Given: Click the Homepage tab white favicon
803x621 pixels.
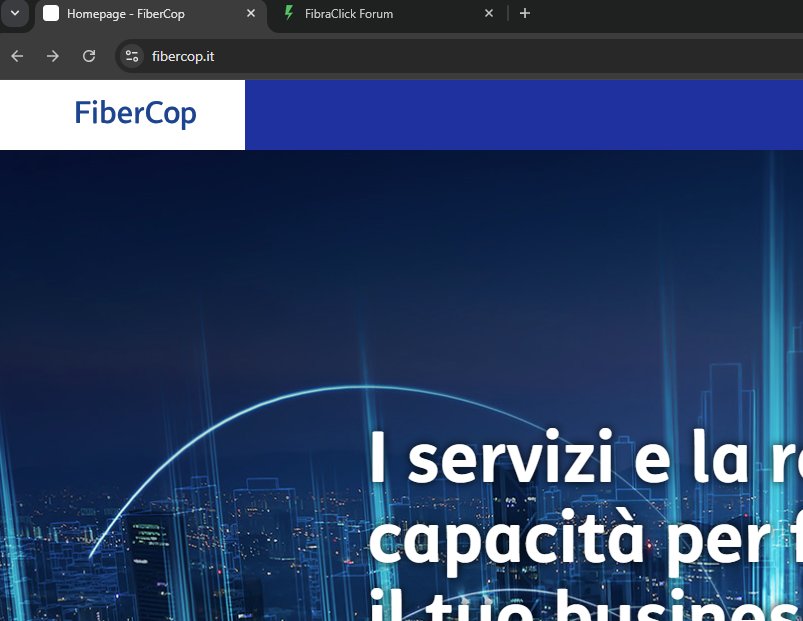Looking at the screenshot, I should 51,14.
